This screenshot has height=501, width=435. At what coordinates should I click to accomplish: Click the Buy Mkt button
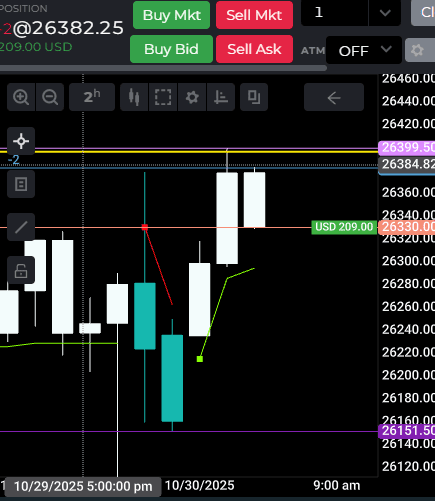point(171,15)
